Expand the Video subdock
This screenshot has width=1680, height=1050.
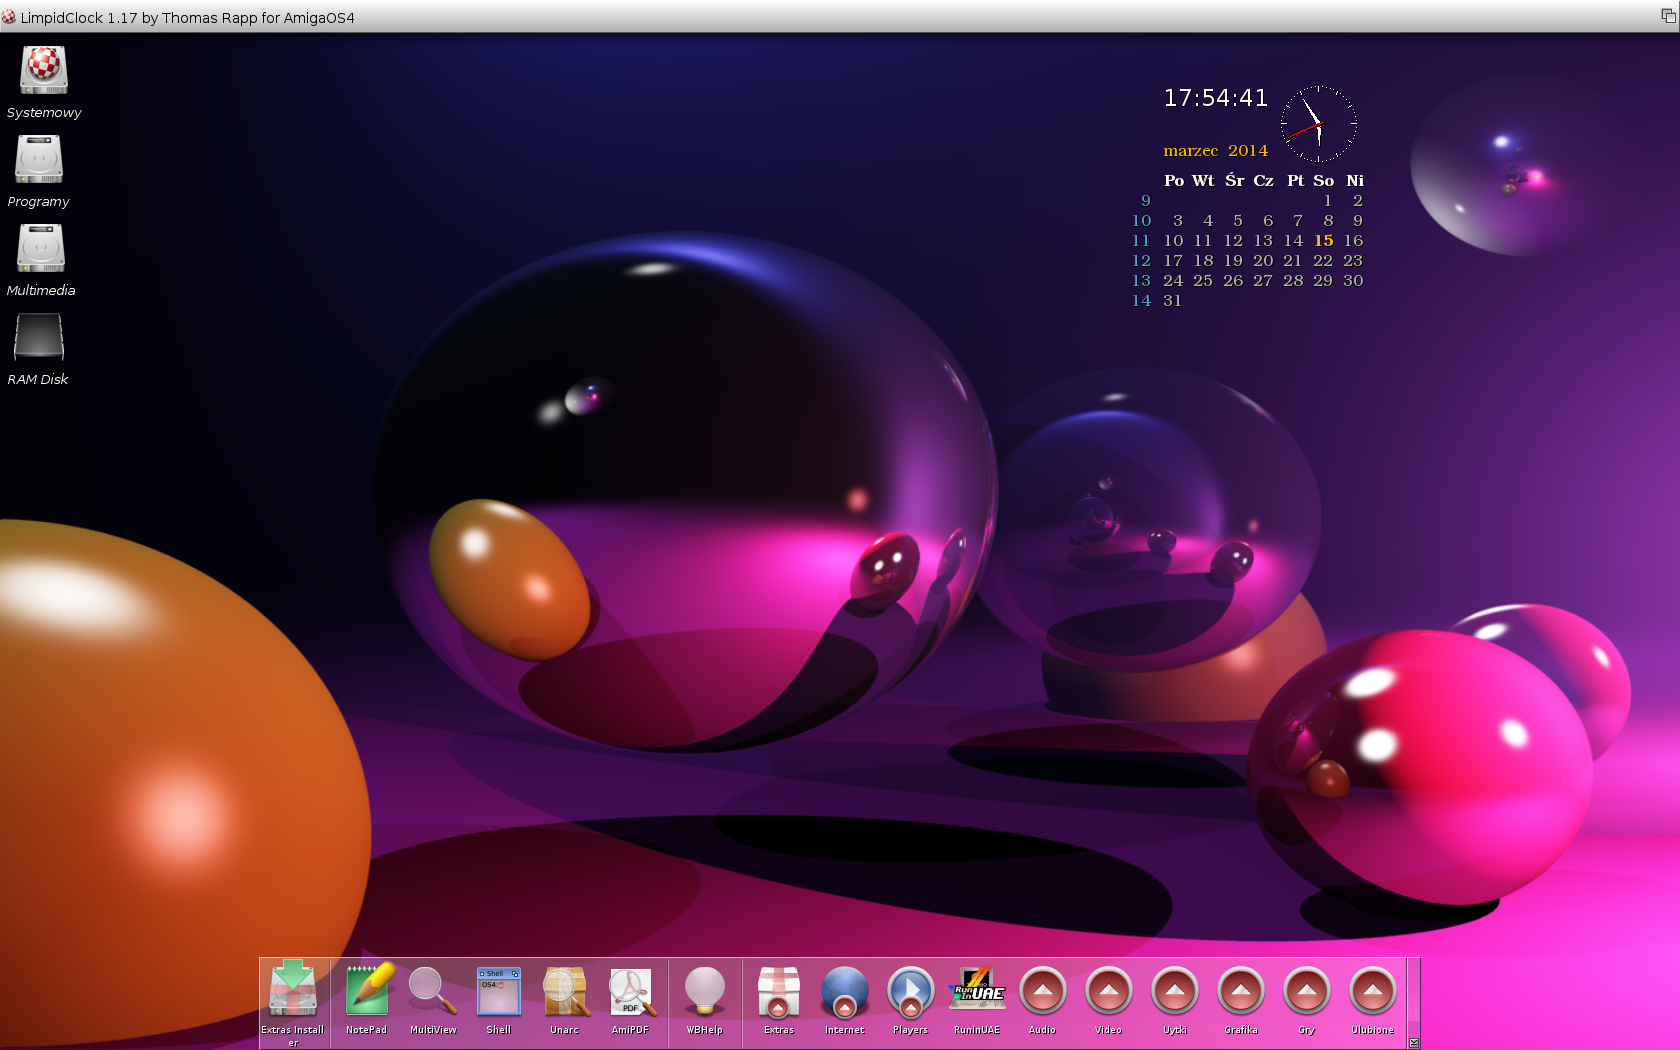tap(1109, 991)
